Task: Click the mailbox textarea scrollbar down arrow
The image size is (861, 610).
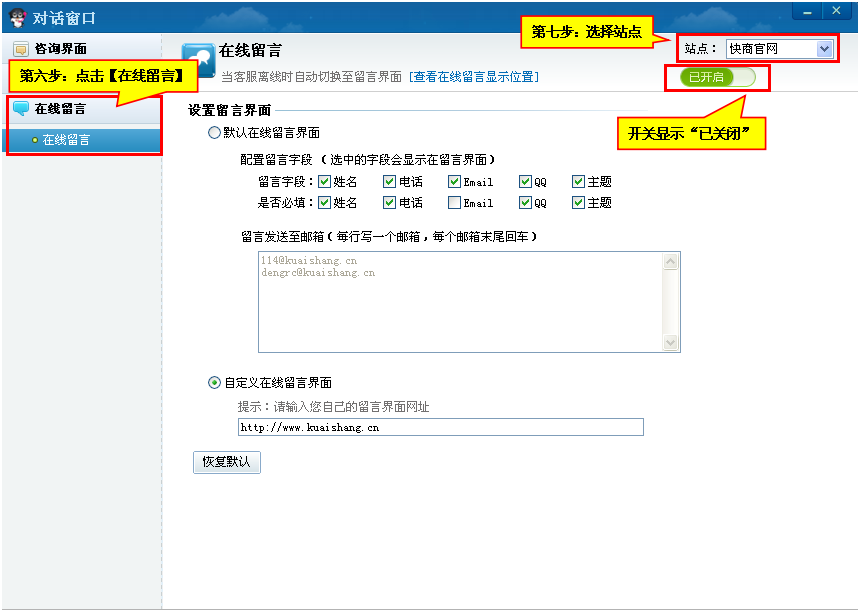Action: (x=671, y=343)
